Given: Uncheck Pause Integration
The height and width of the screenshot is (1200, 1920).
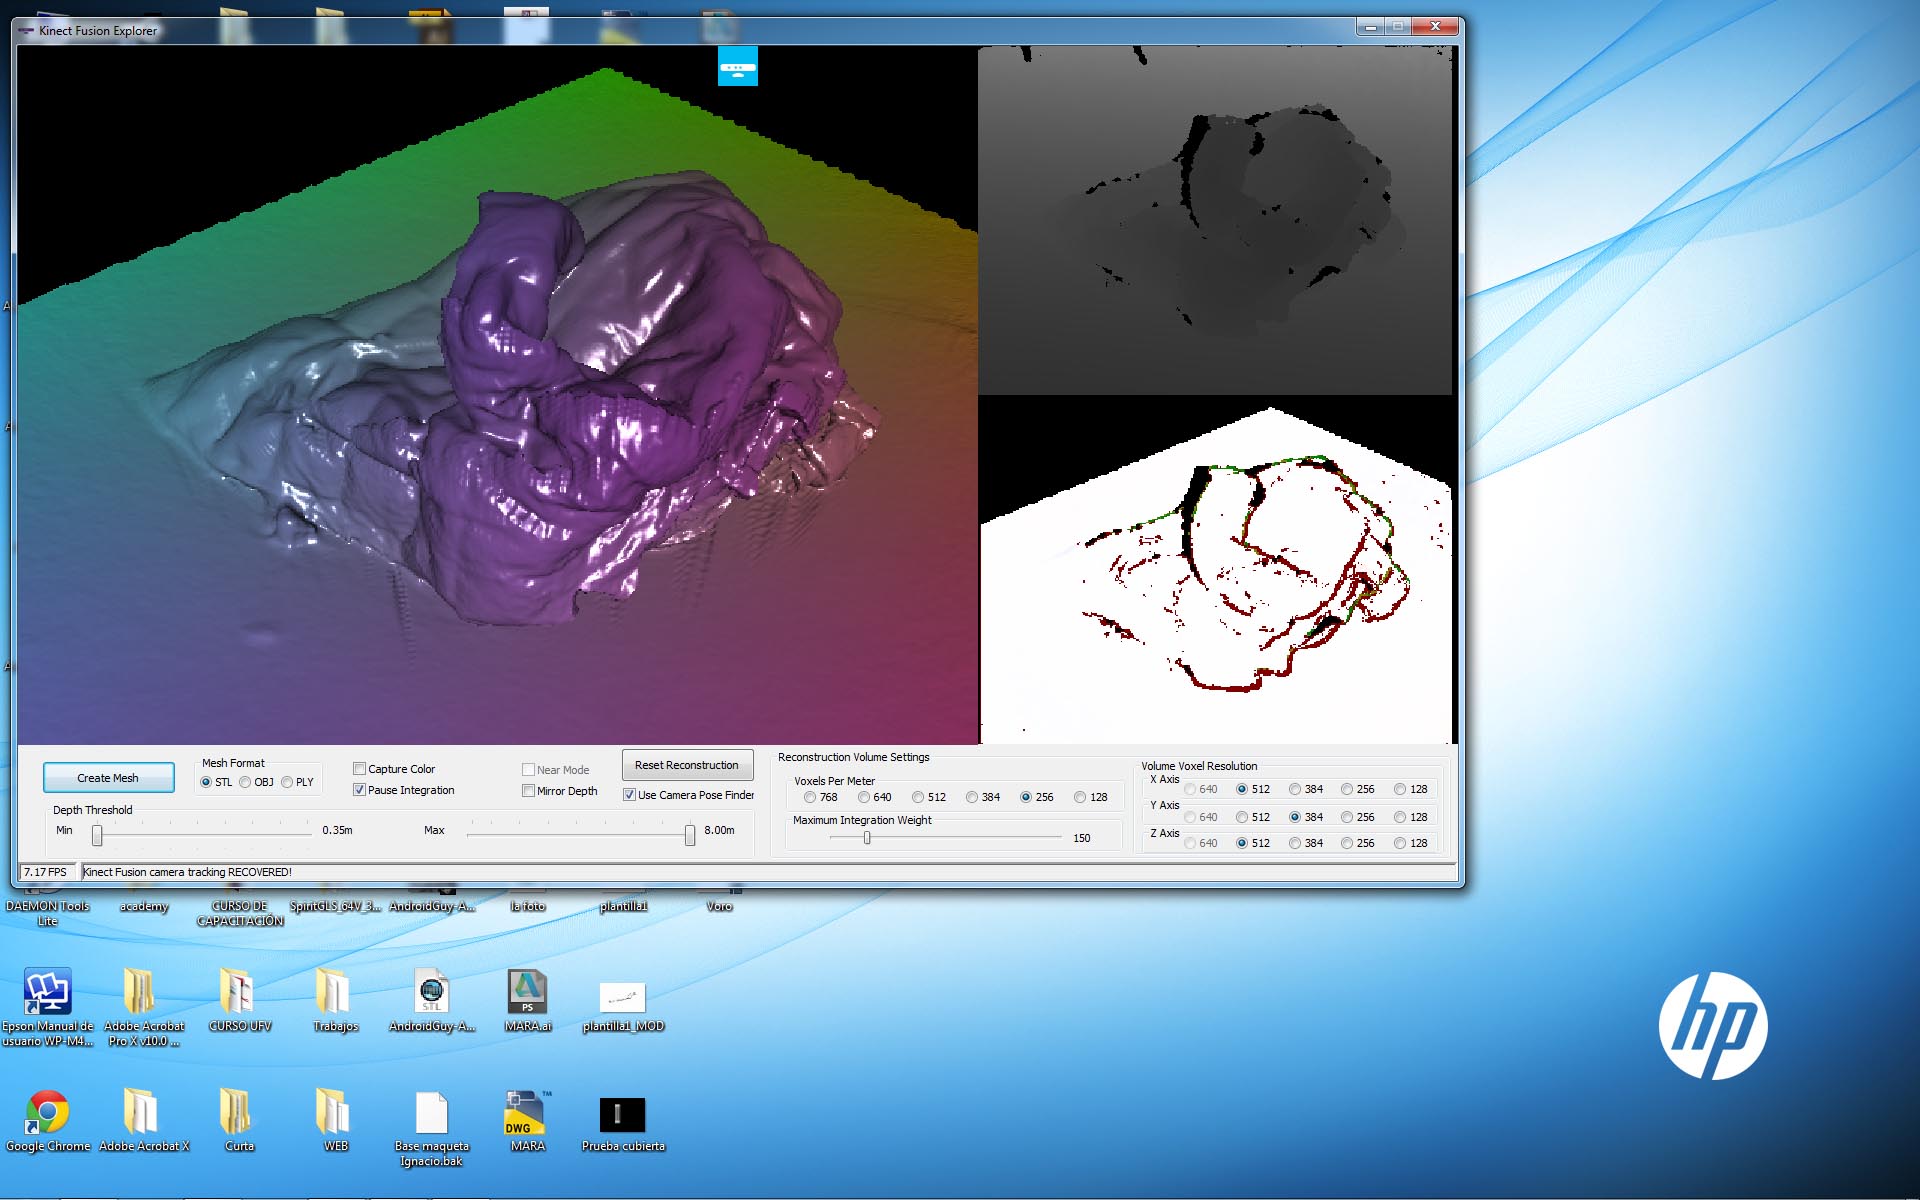Looking at the screenshot, I should tap(359, 790).
